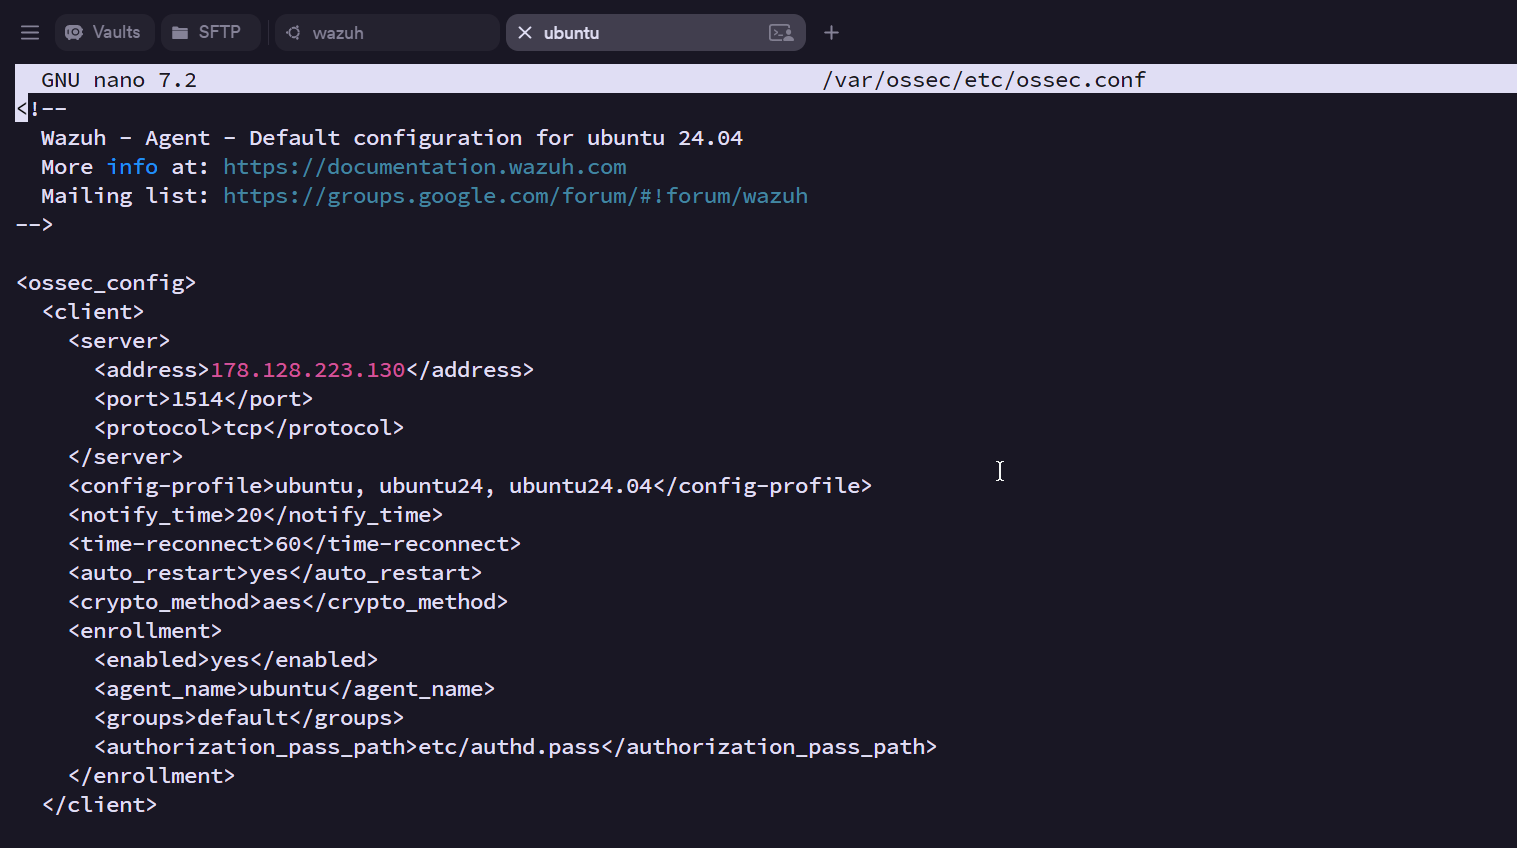Click the time-reconnect 60 line
Viewport: 1517px width, 848px height.
(x=295, y=544)
